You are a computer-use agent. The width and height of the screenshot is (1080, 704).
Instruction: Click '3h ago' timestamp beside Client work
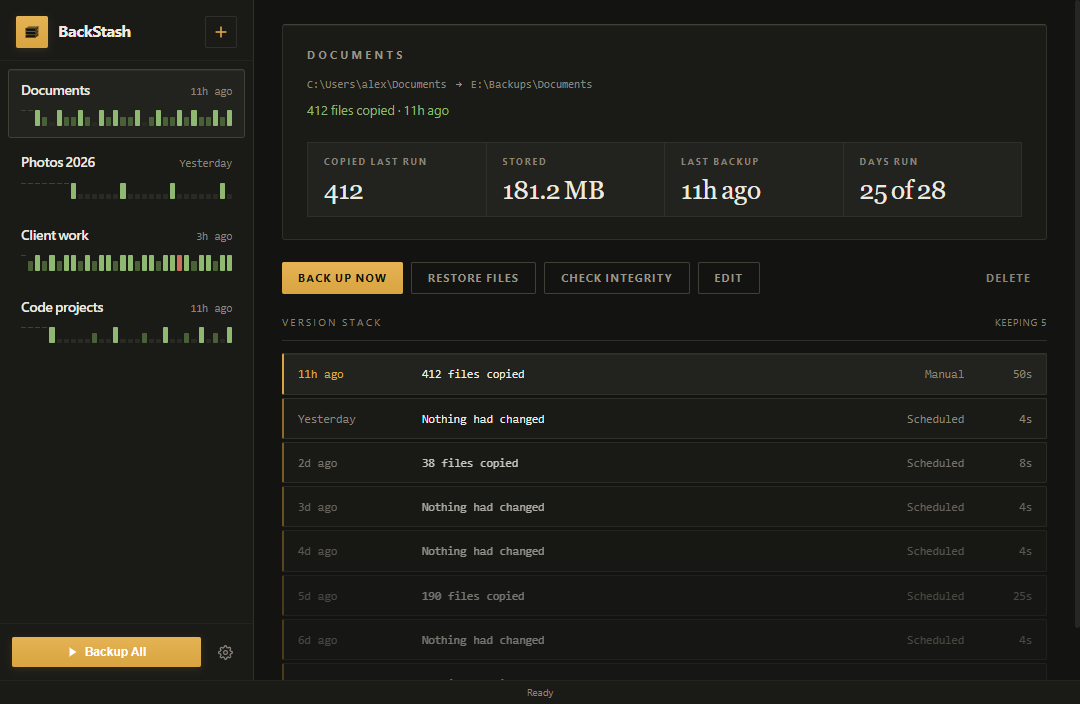[x=214, y=236]
